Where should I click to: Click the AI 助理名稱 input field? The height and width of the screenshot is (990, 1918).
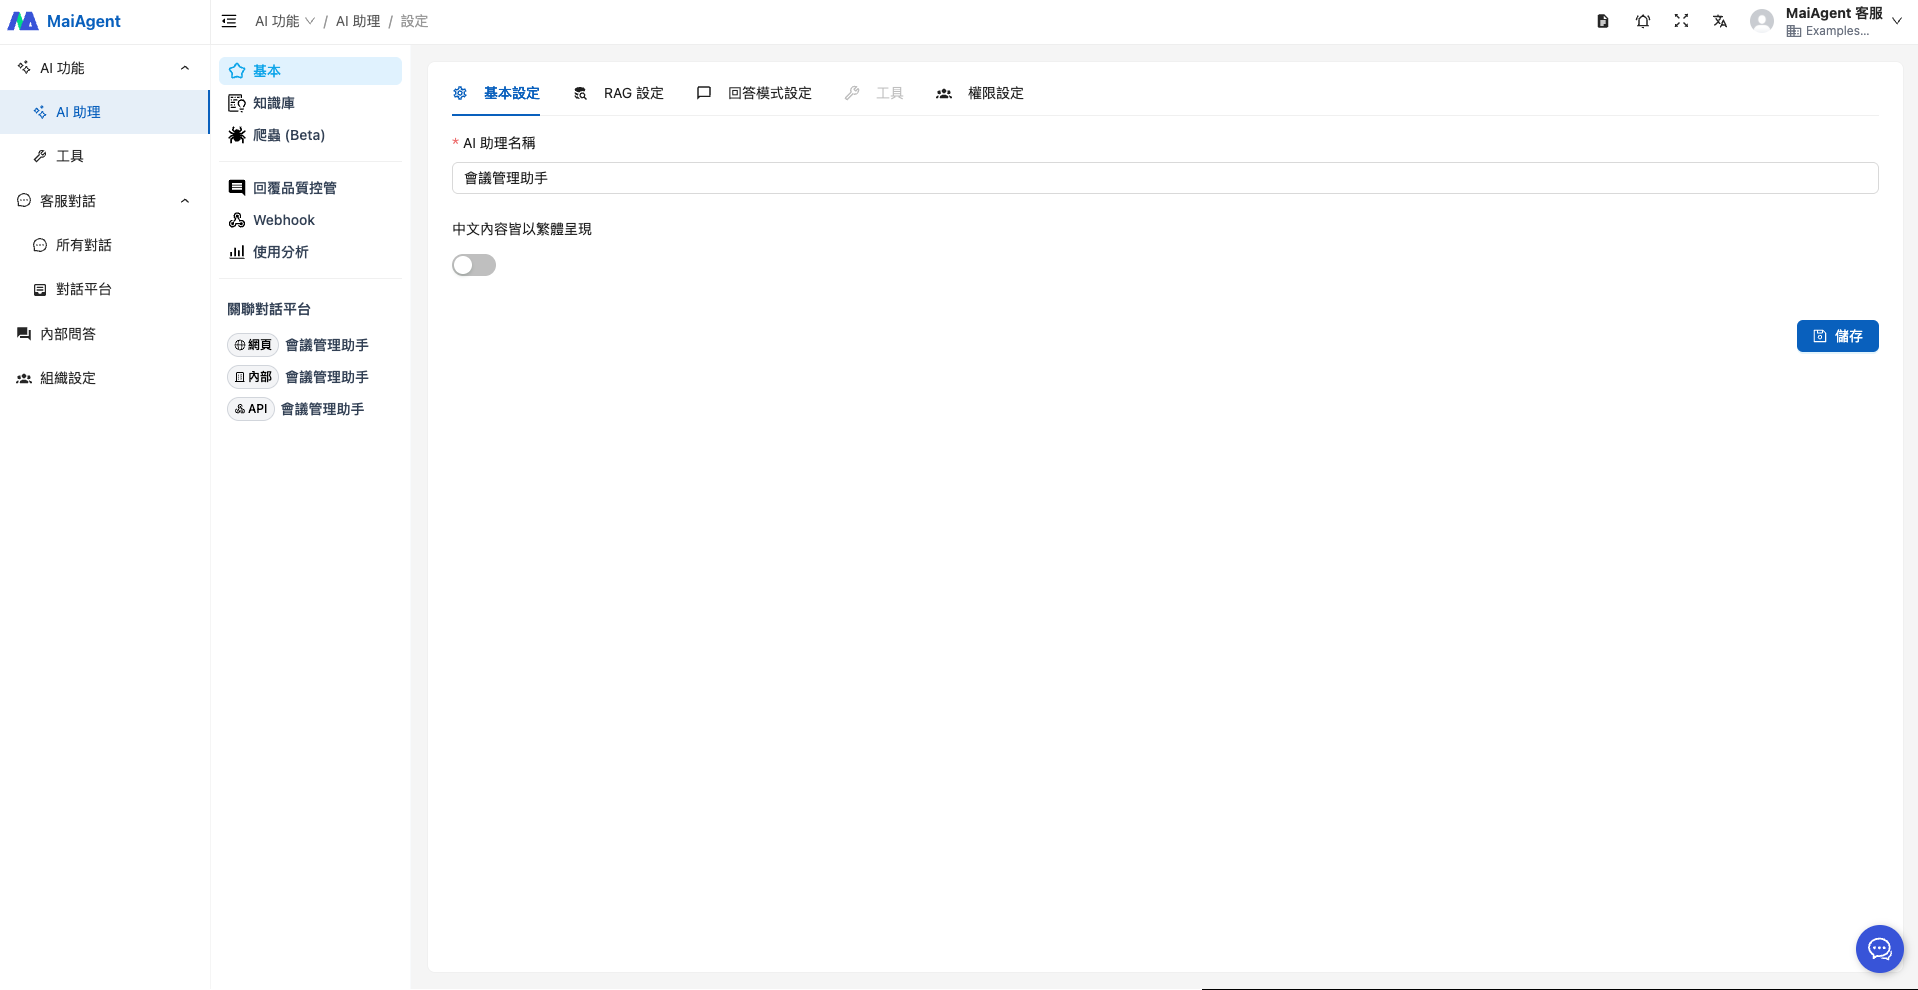point(1165,178)
